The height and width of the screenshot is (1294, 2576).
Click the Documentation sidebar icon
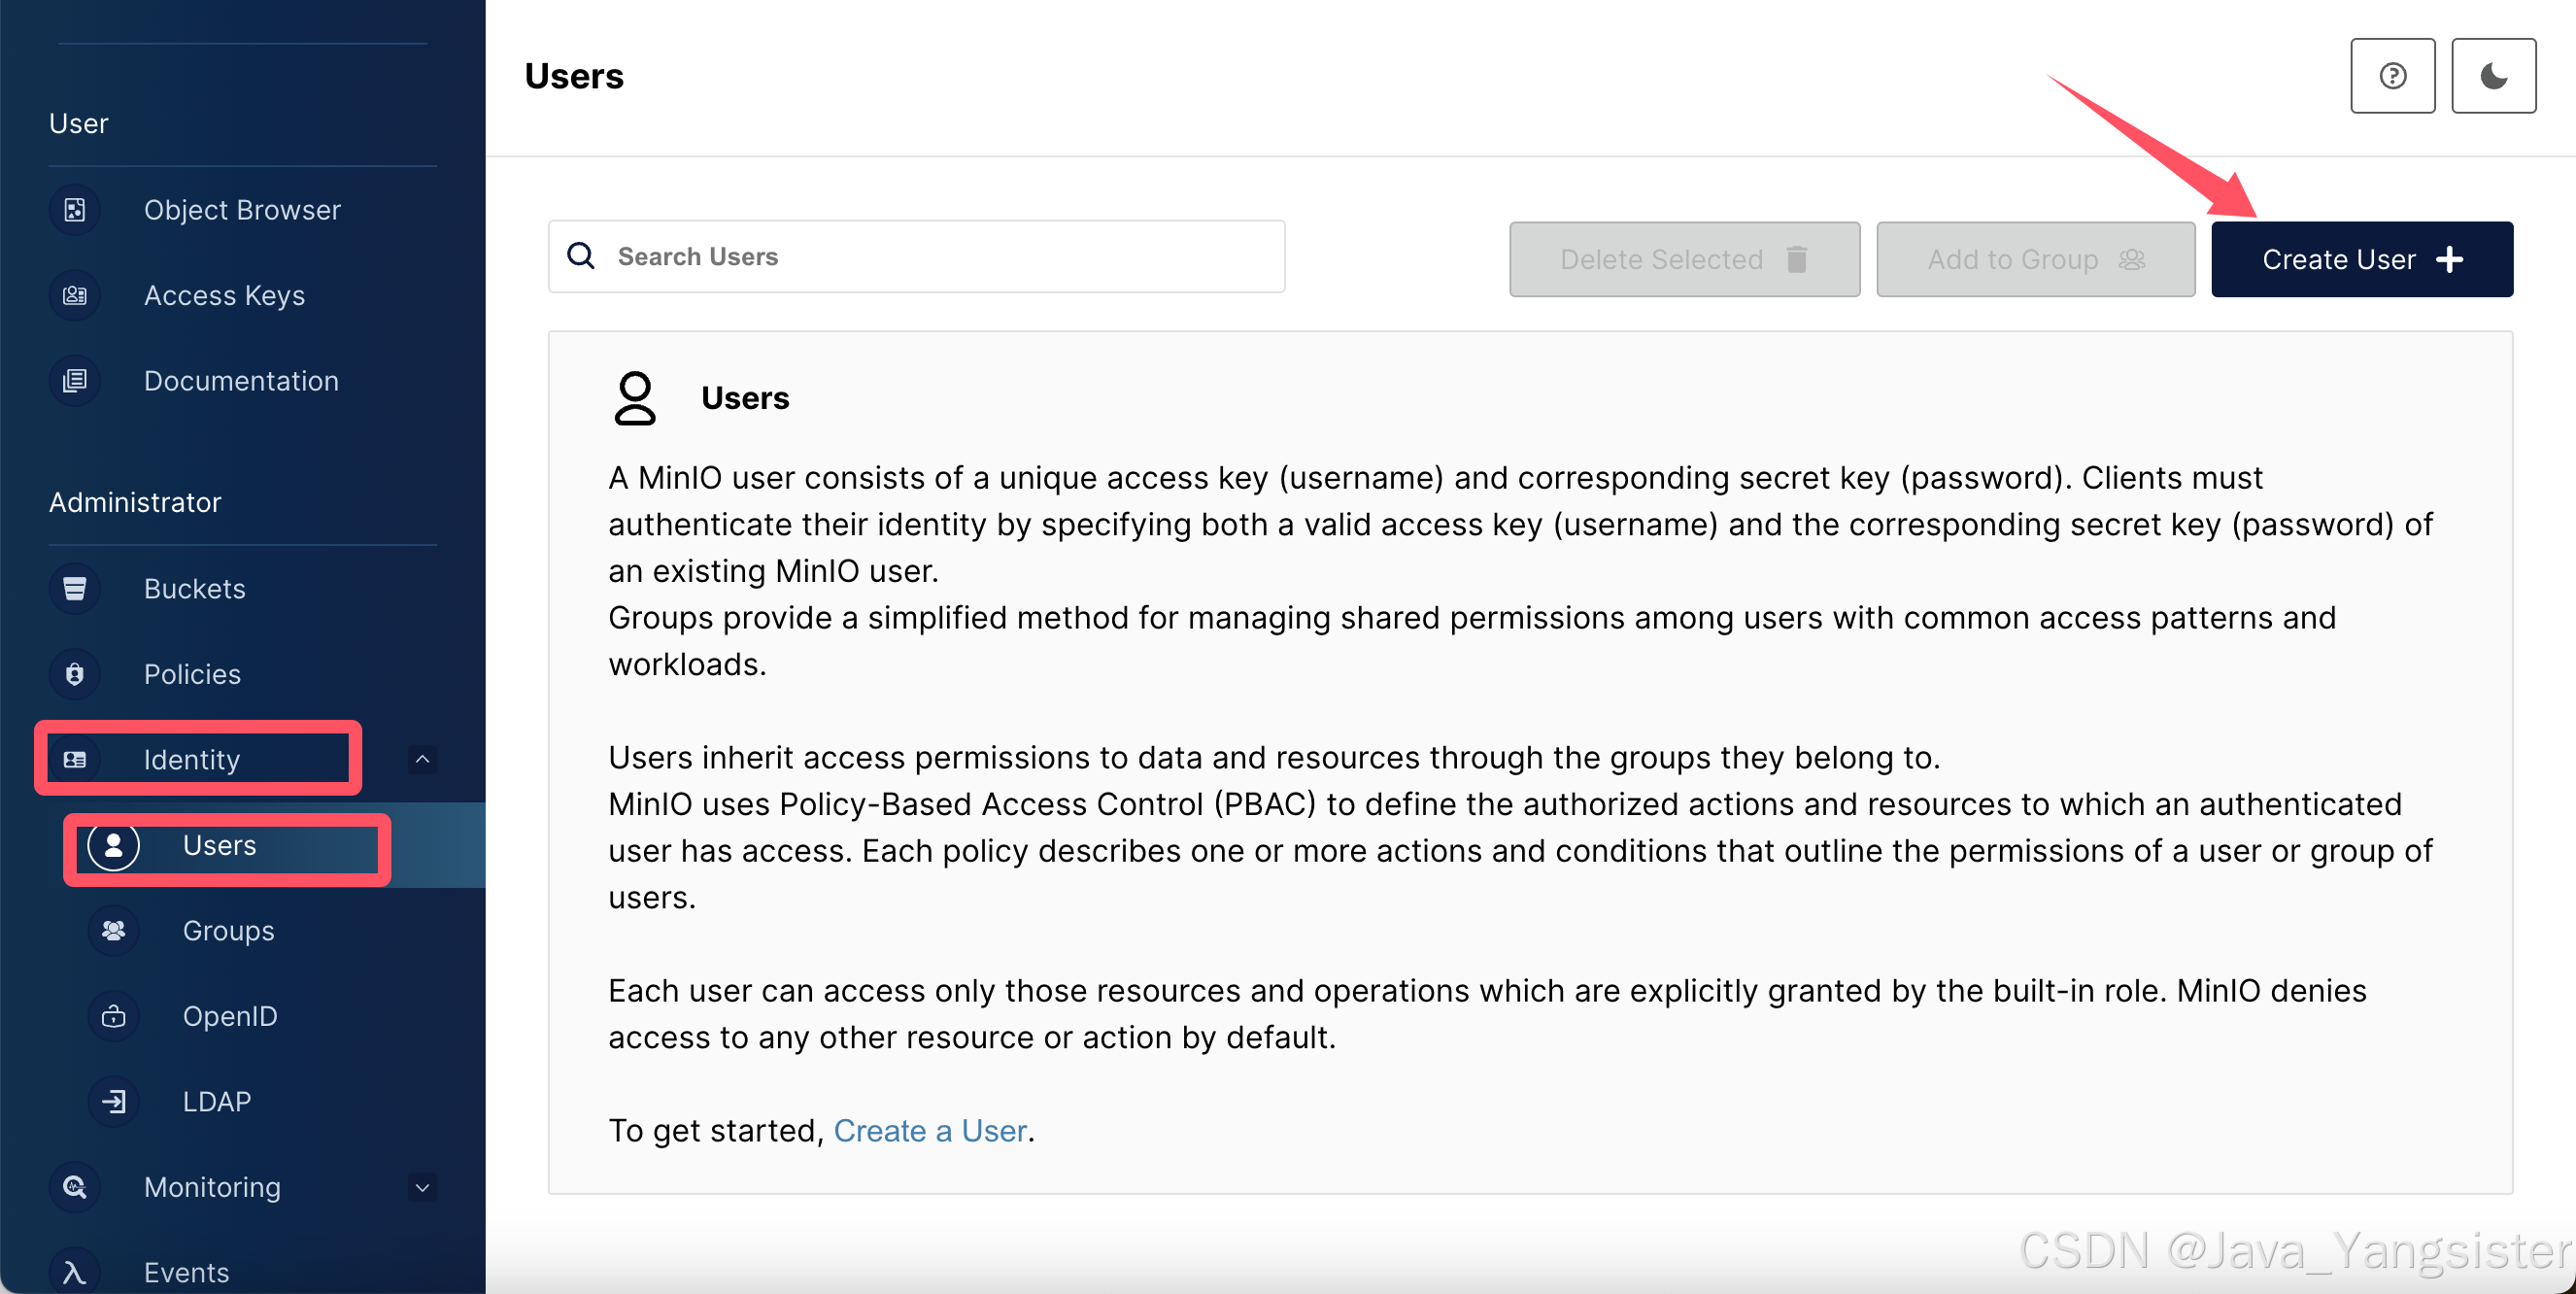point(75,381)
